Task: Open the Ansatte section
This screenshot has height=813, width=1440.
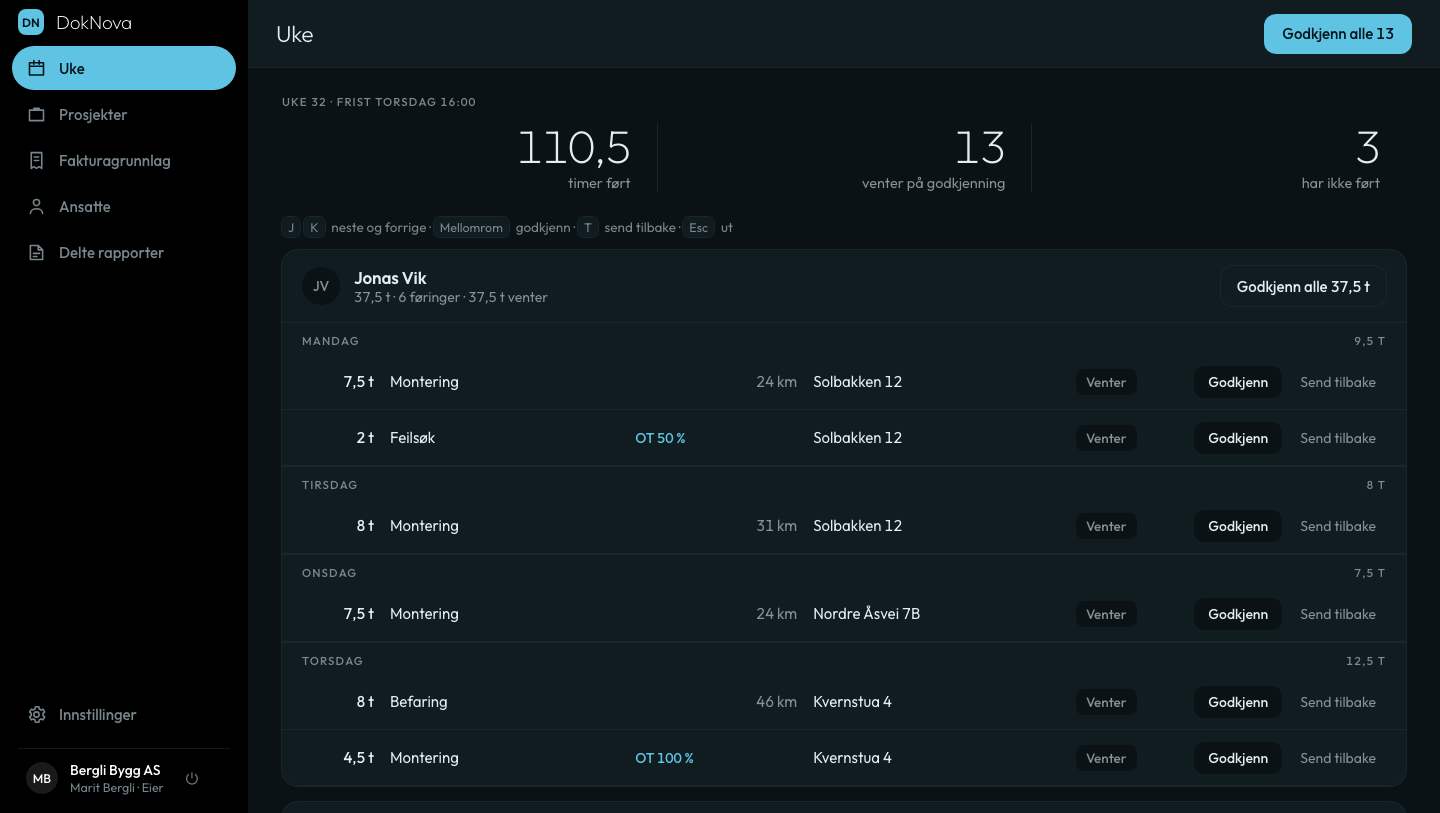Action: pyautogui.click(x=124, y=206)
